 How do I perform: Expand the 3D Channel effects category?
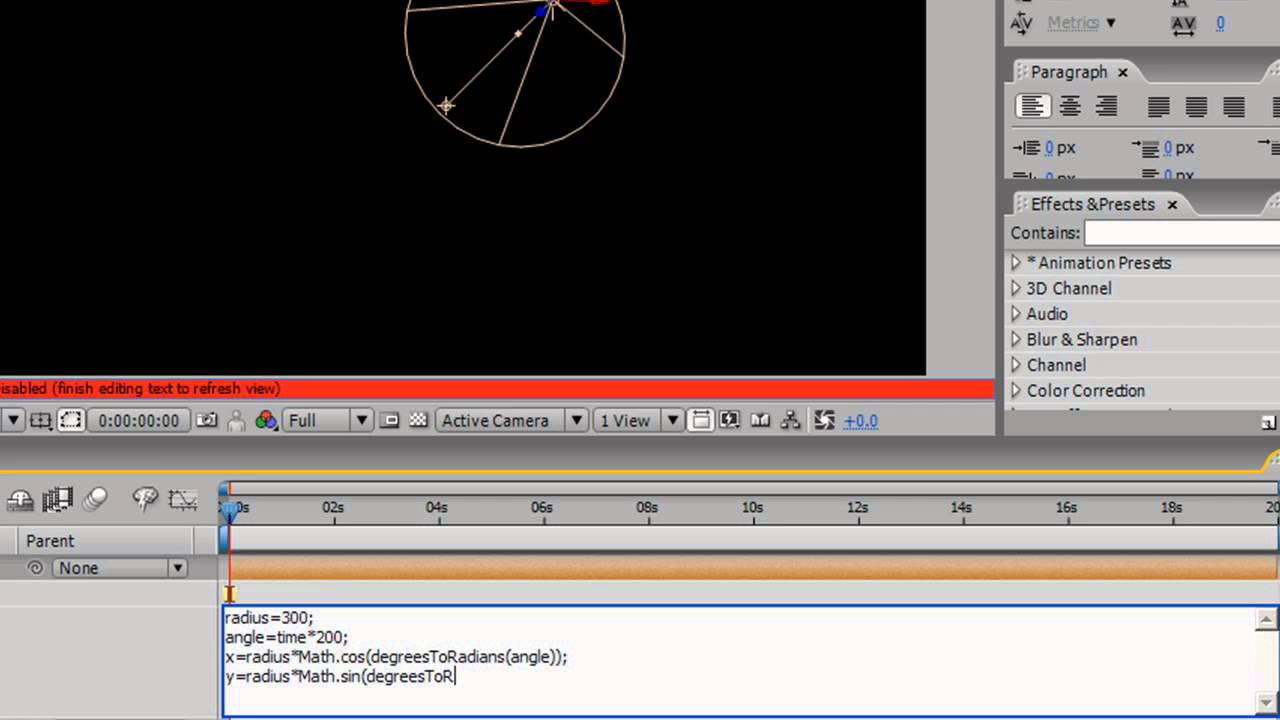pyautogui.click(x=1016, y=288)
